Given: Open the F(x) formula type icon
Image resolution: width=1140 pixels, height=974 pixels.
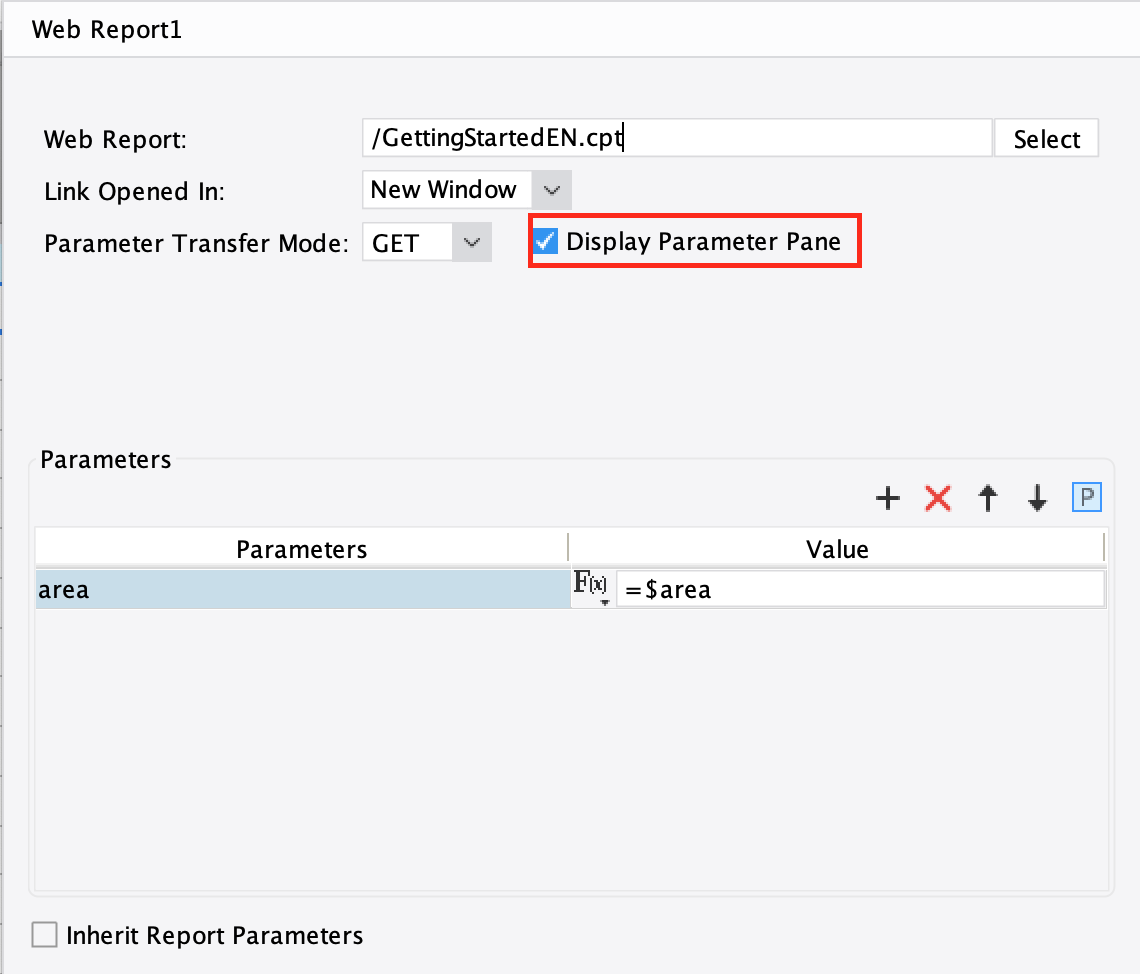Looking at the screenshot, I should [x=590, y=587].
